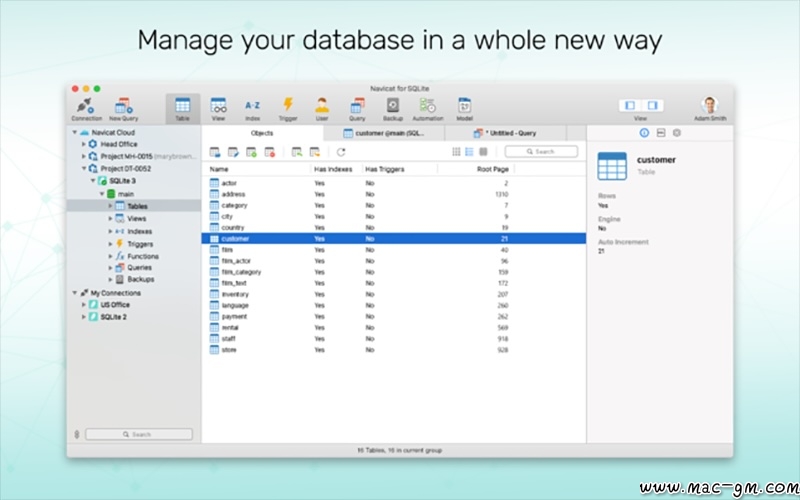Toggle the left sidebar pane view button
800x500 pixels.
[x=630, y=106]
